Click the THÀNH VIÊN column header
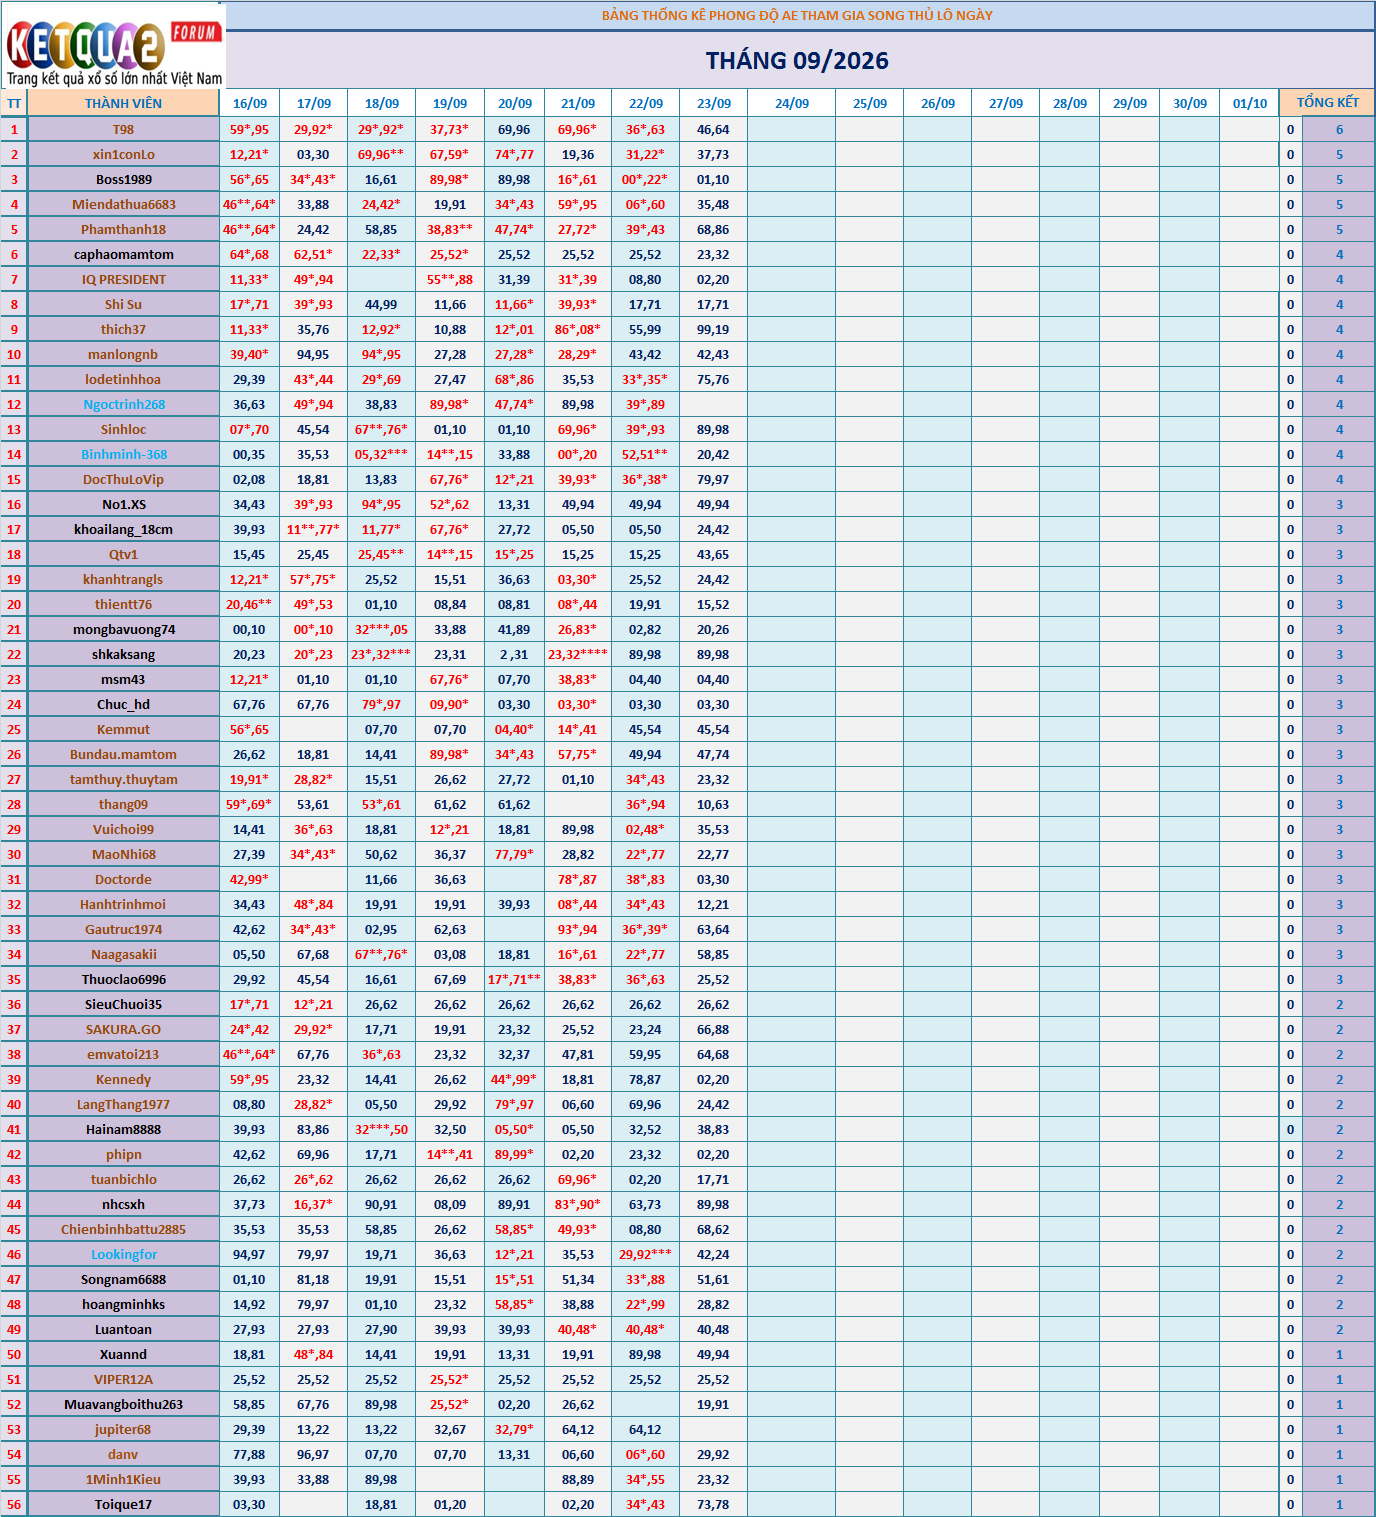Screen dimensions: 1376x1517 pos(123,103)
